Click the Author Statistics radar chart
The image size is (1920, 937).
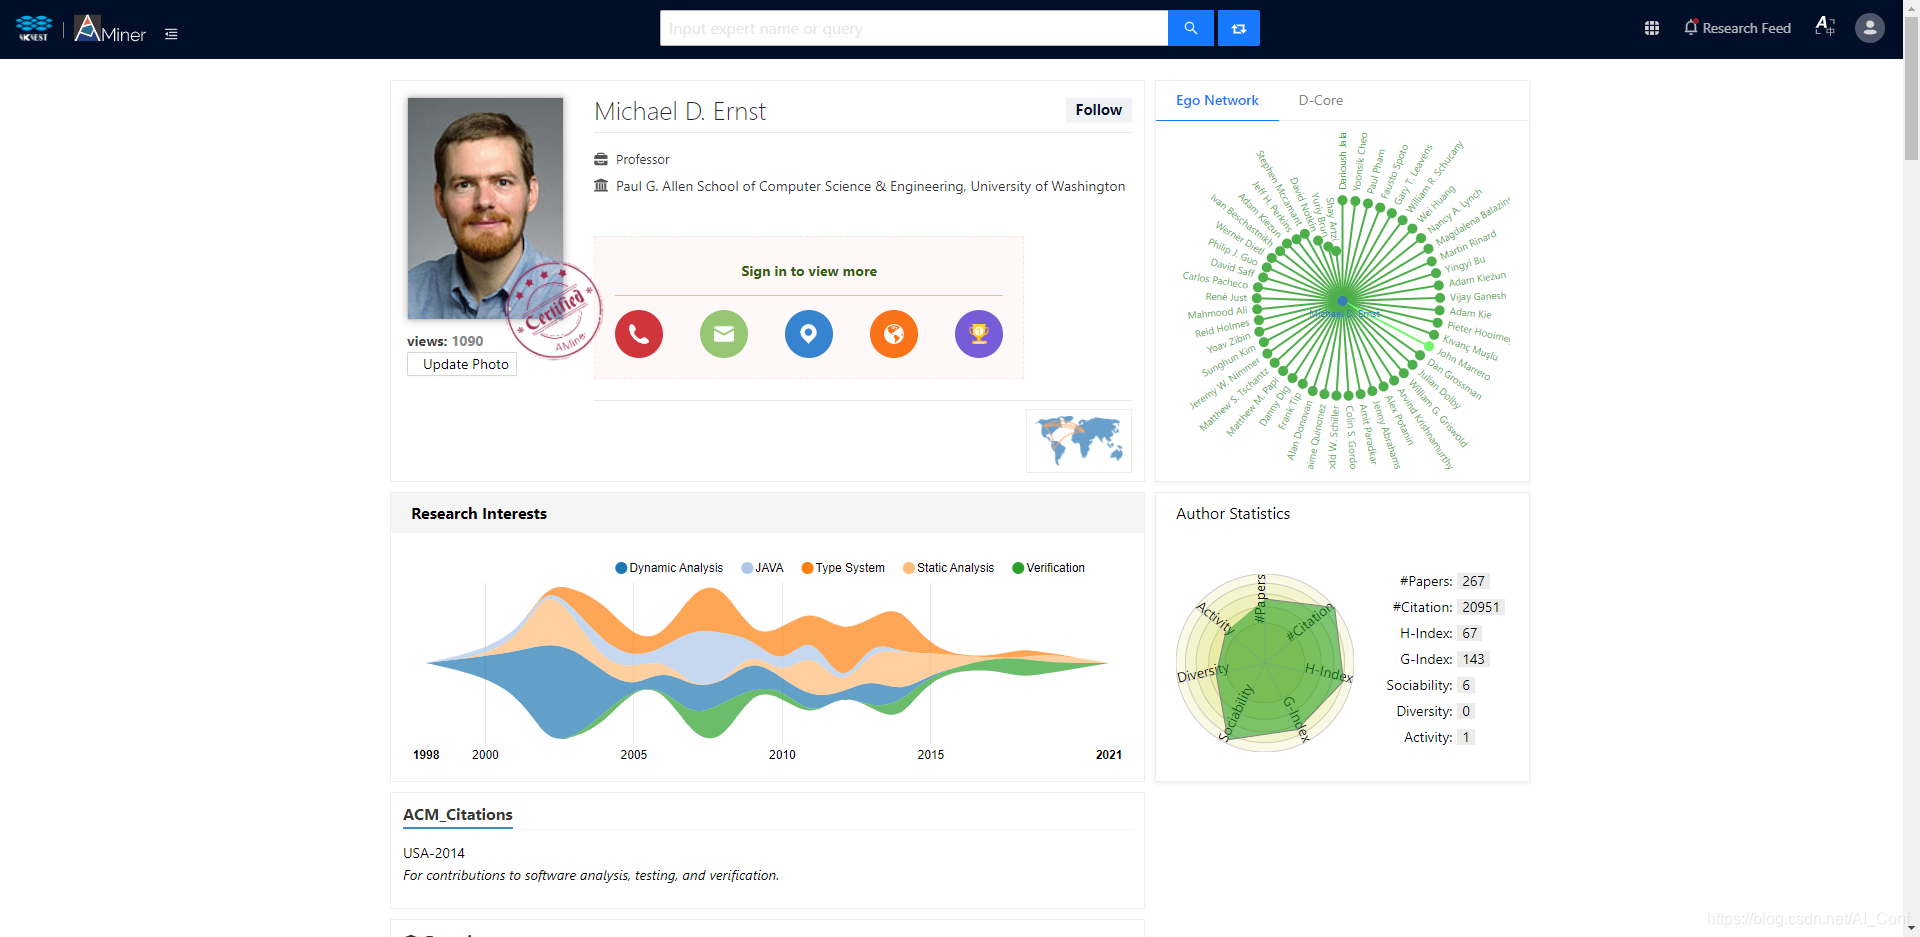[x=1265, y=662]
